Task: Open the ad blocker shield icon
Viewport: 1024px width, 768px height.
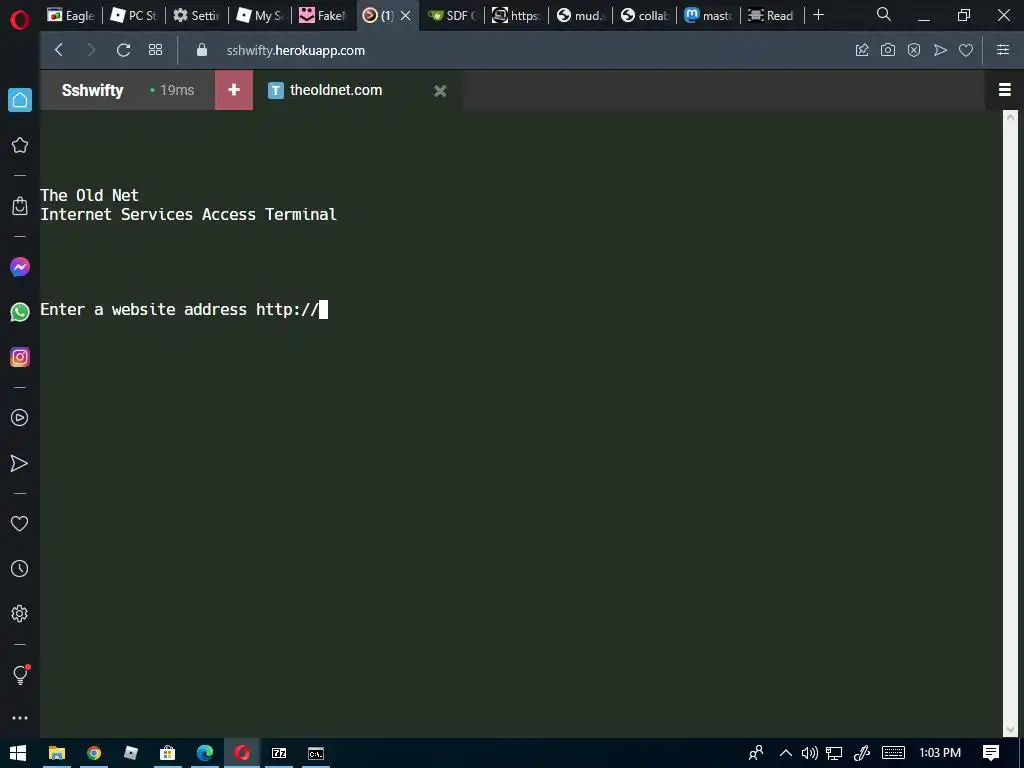Action: [x=914, y=50]
